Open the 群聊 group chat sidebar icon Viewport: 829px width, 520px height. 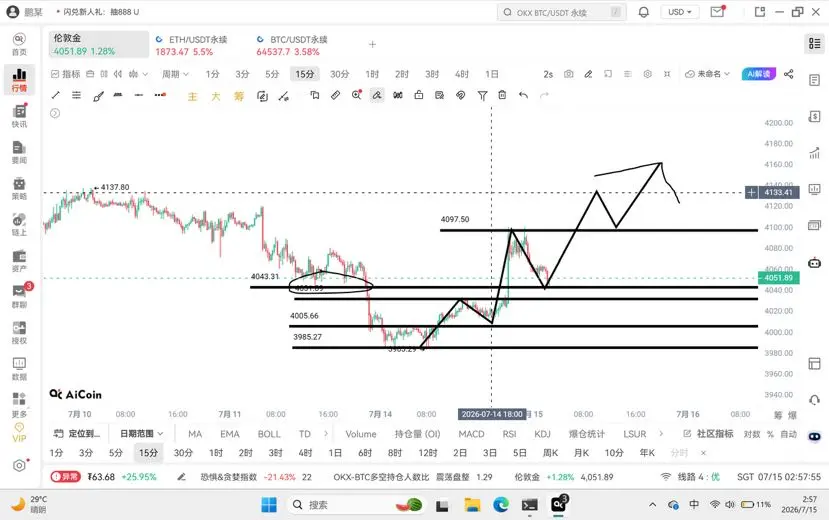[x=20, y=296]
